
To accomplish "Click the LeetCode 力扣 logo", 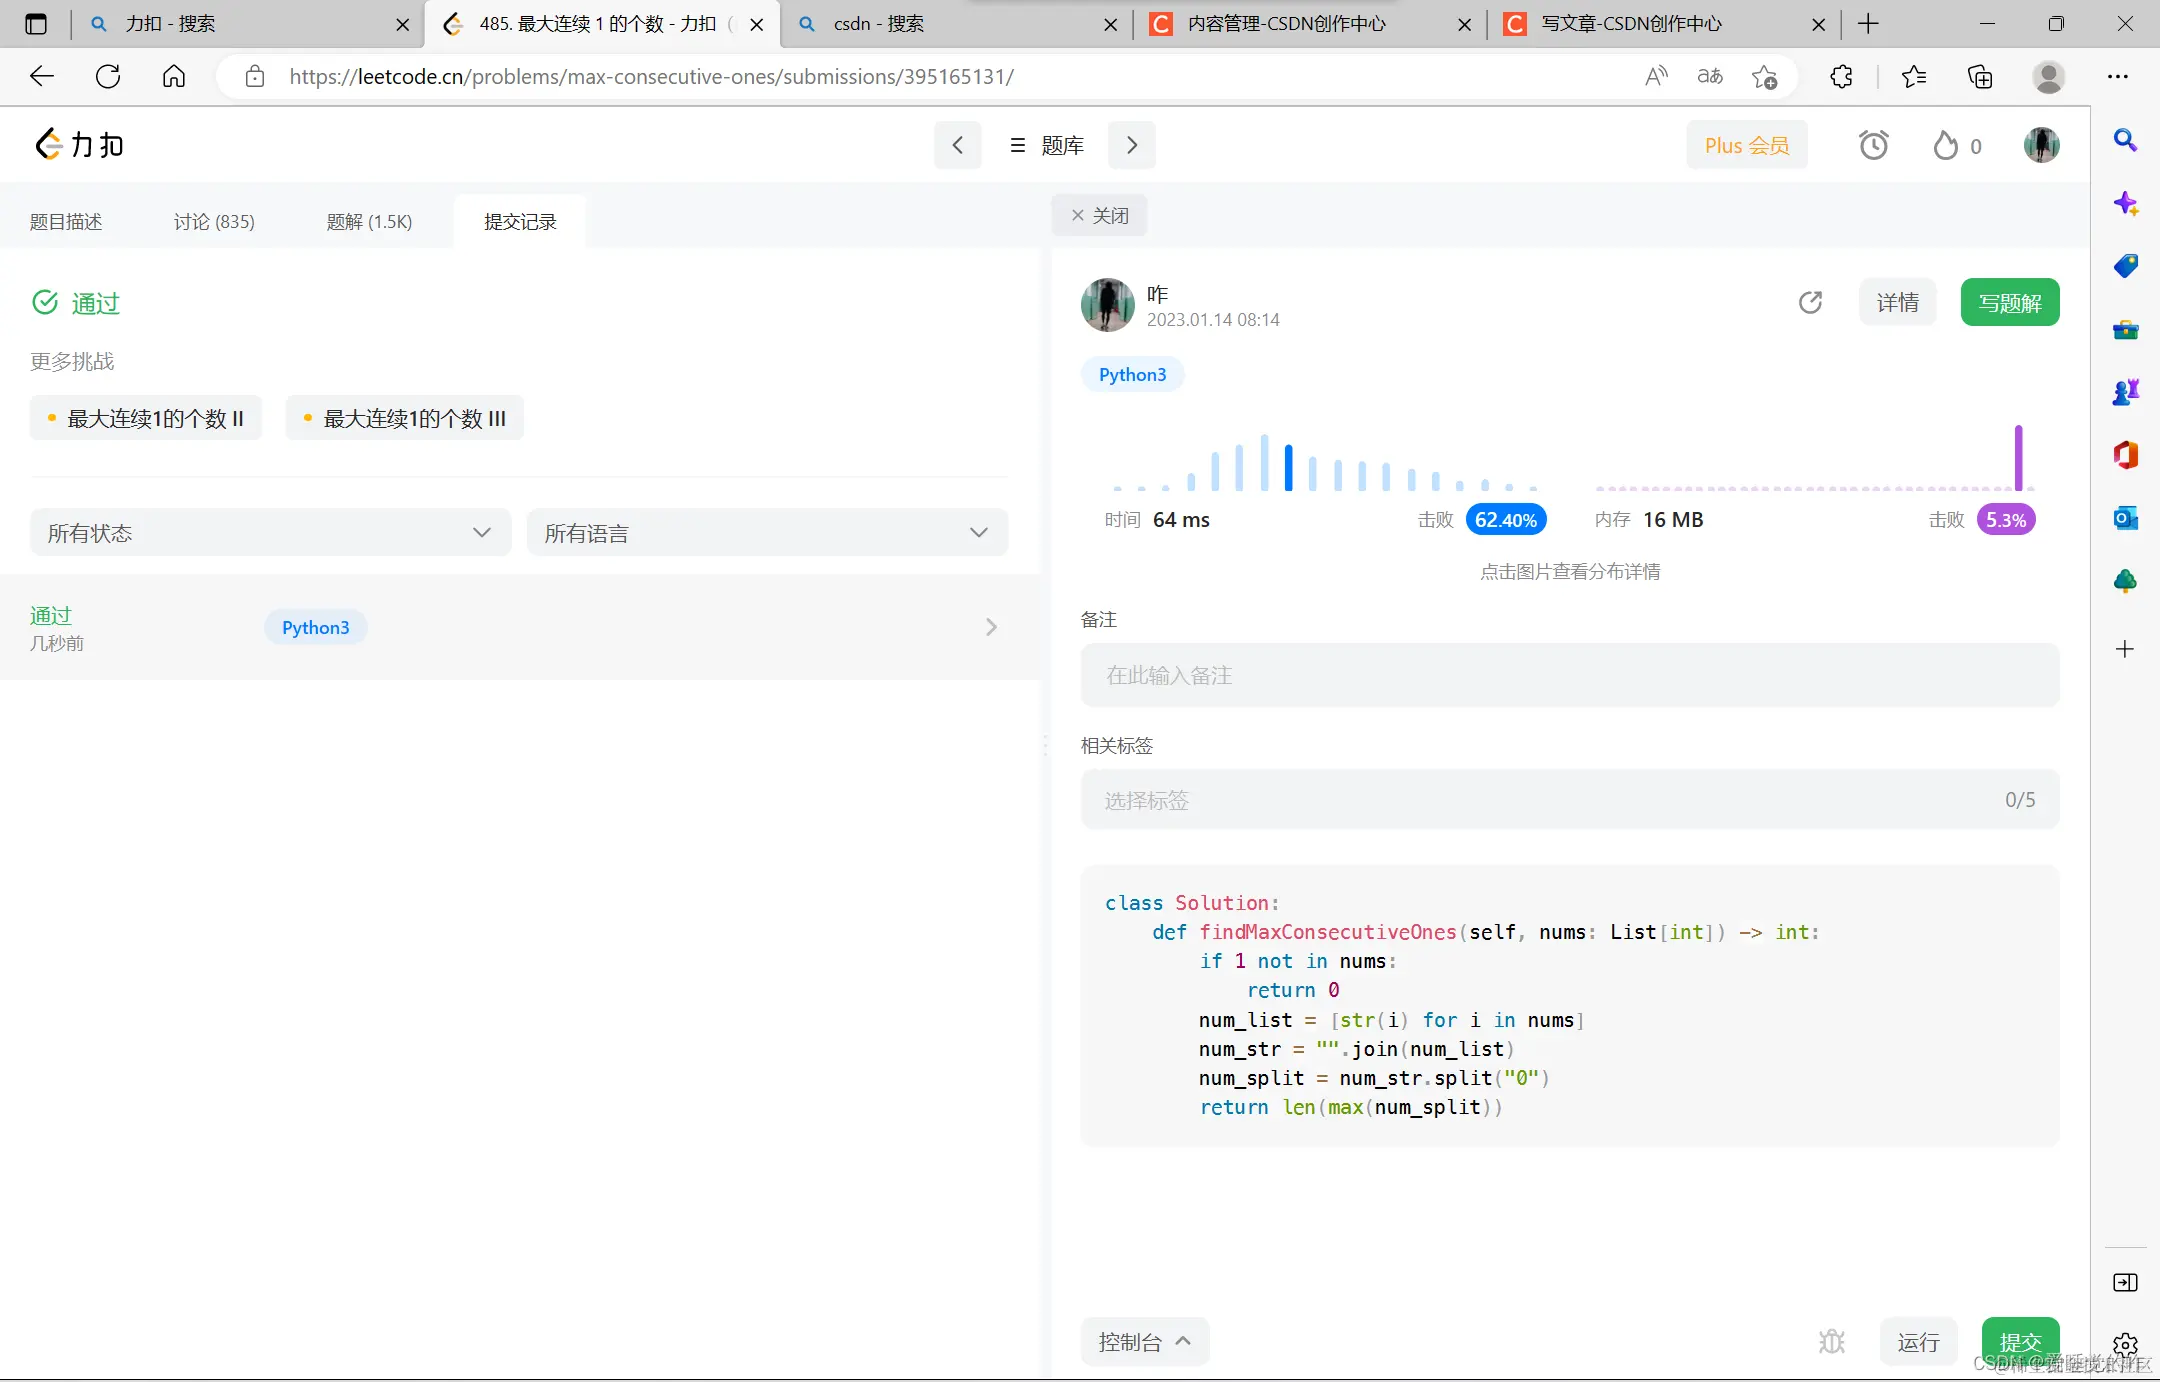I will [80, 145].
